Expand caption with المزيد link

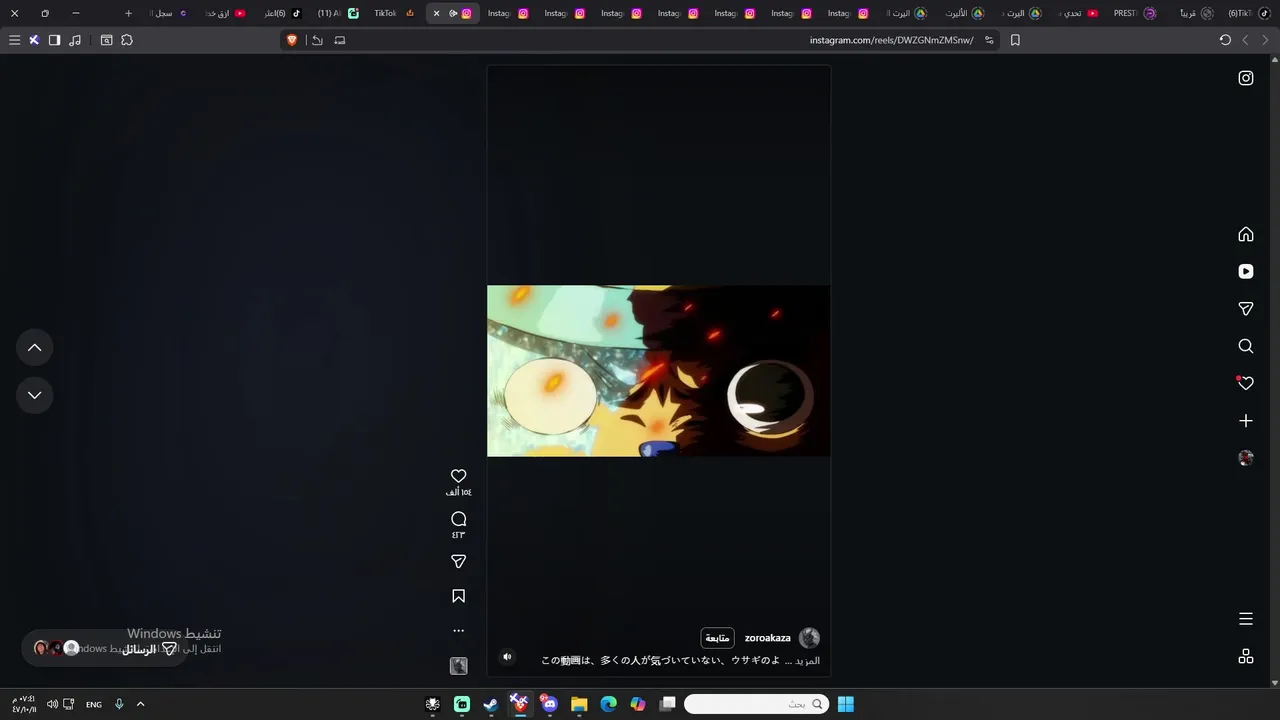[808, 661]
